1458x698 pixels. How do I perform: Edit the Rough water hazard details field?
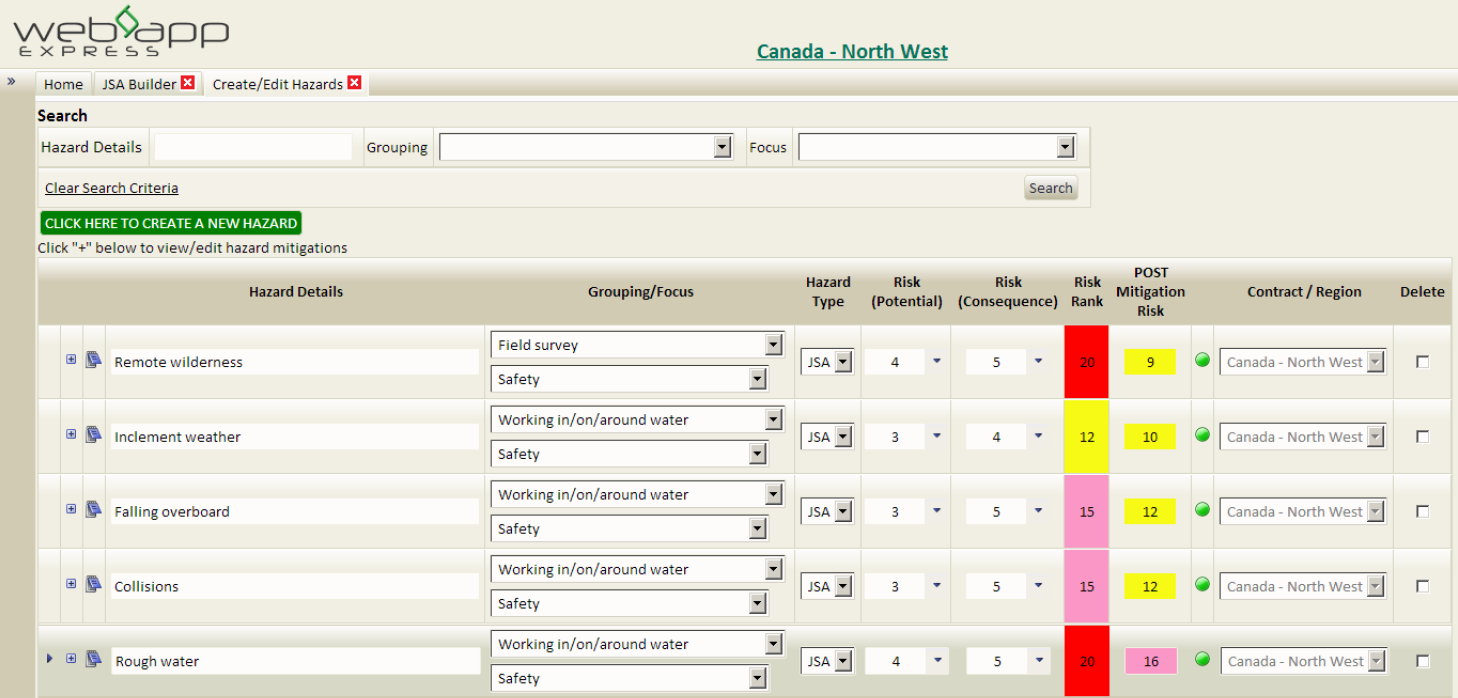pos(295,661)
